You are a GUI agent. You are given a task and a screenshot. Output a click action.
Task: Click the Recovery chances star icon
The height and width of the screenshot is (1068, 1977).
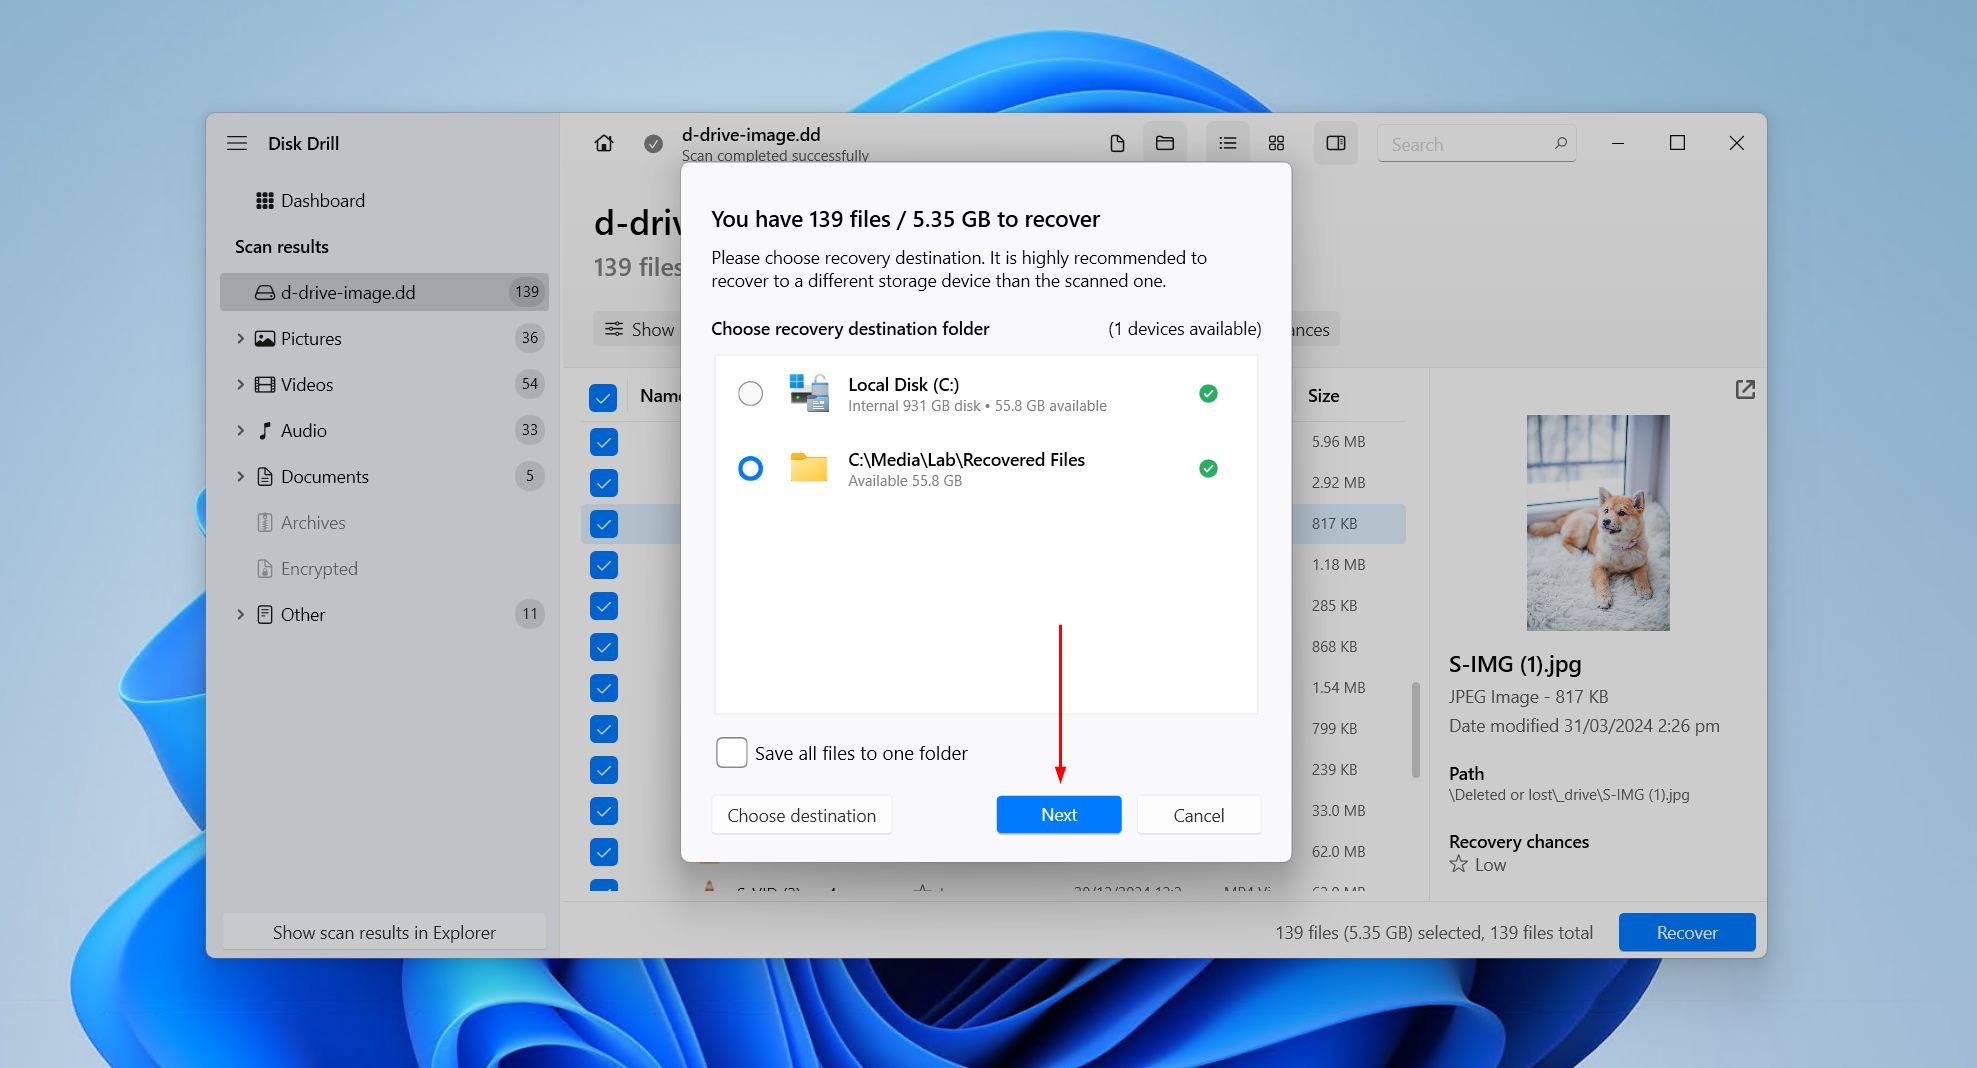coord(1459,864)
